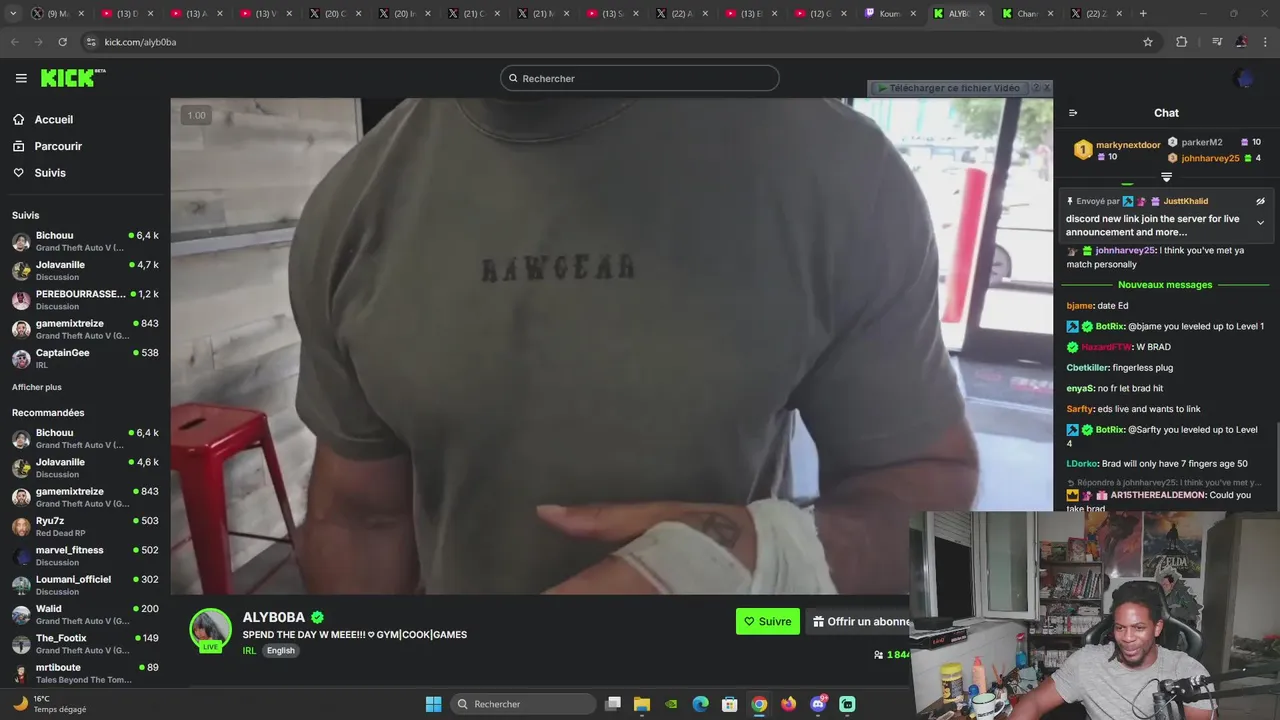
Task: Click the 1.00 playback speed badge
Action: click(196, 115)
